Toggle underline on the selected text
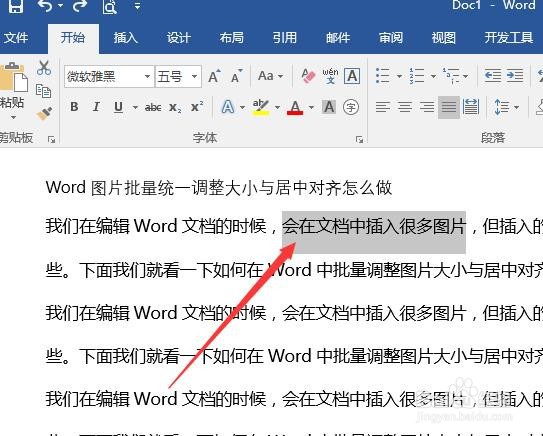 tap(118, 107)
